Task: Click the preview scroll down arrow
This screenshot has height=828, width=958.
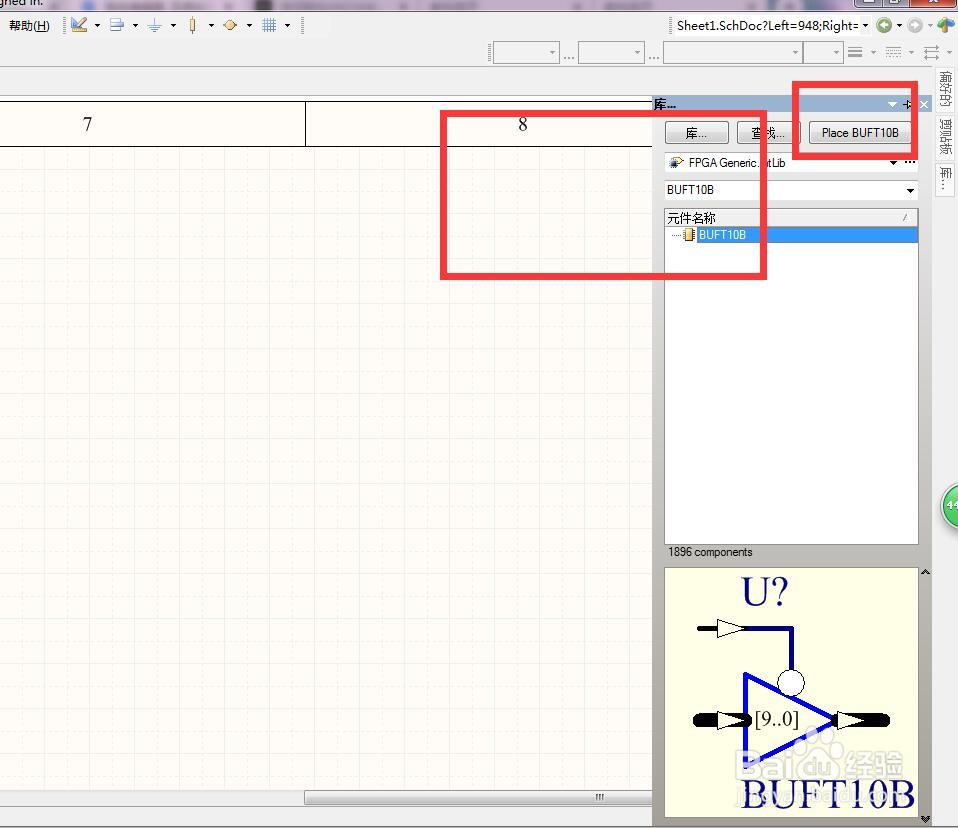Action: tap(926, 818)
